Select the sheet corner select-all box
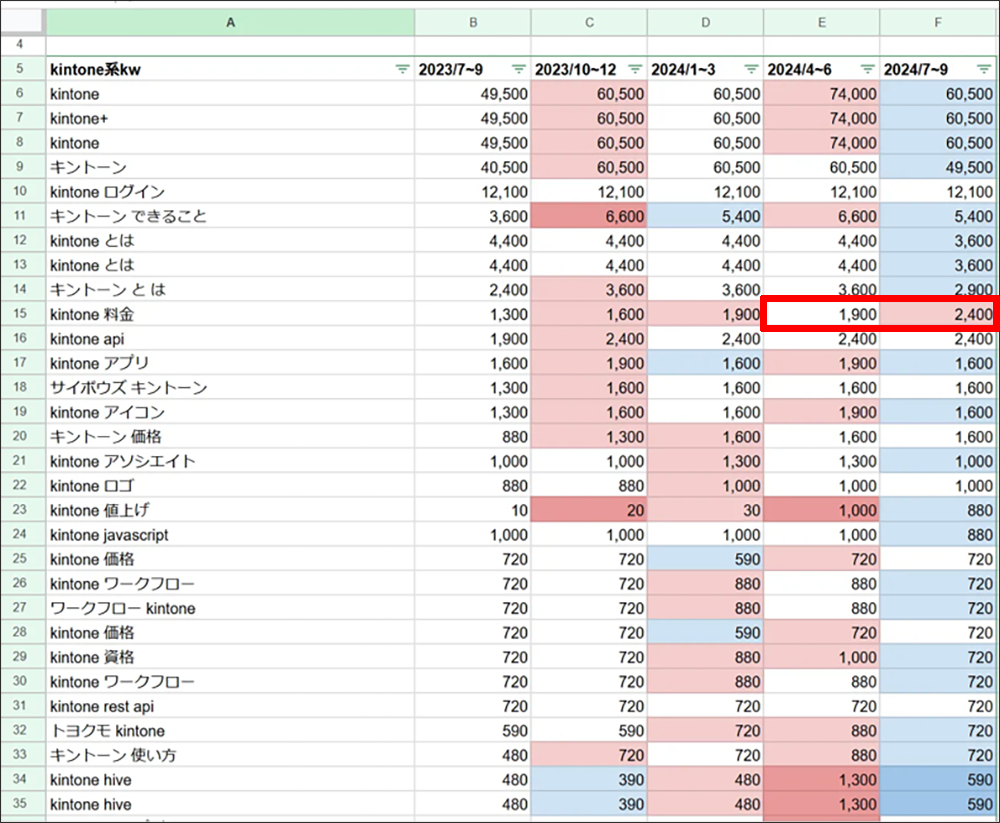The height and width of the screenshot is (823, 1000). [23, 22]
